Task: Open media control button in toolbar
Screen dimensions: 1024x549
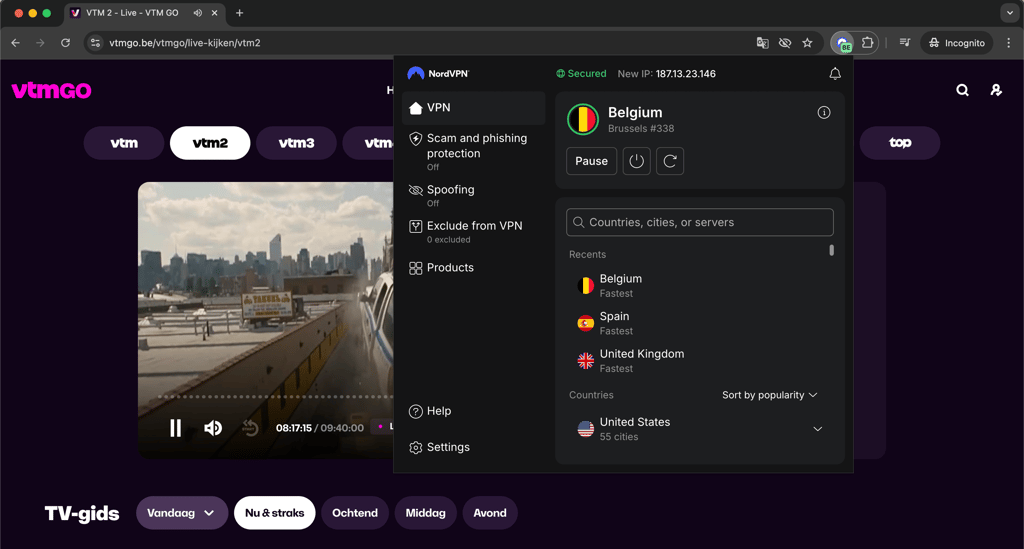Action: coord(904,43)
